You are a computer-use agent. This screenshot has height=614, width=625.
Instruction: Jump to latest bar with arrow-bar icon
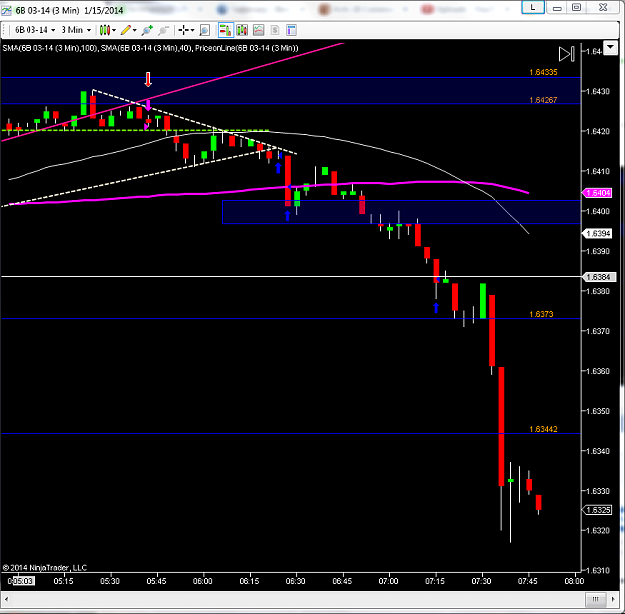[x=566, y=54]
